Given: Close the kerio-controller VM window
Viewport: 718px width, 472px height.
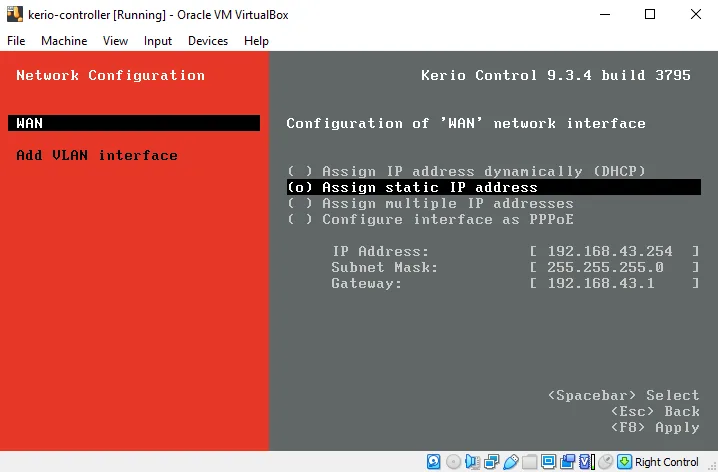Looking at the screenshot, I should click(x=696, y=14).
